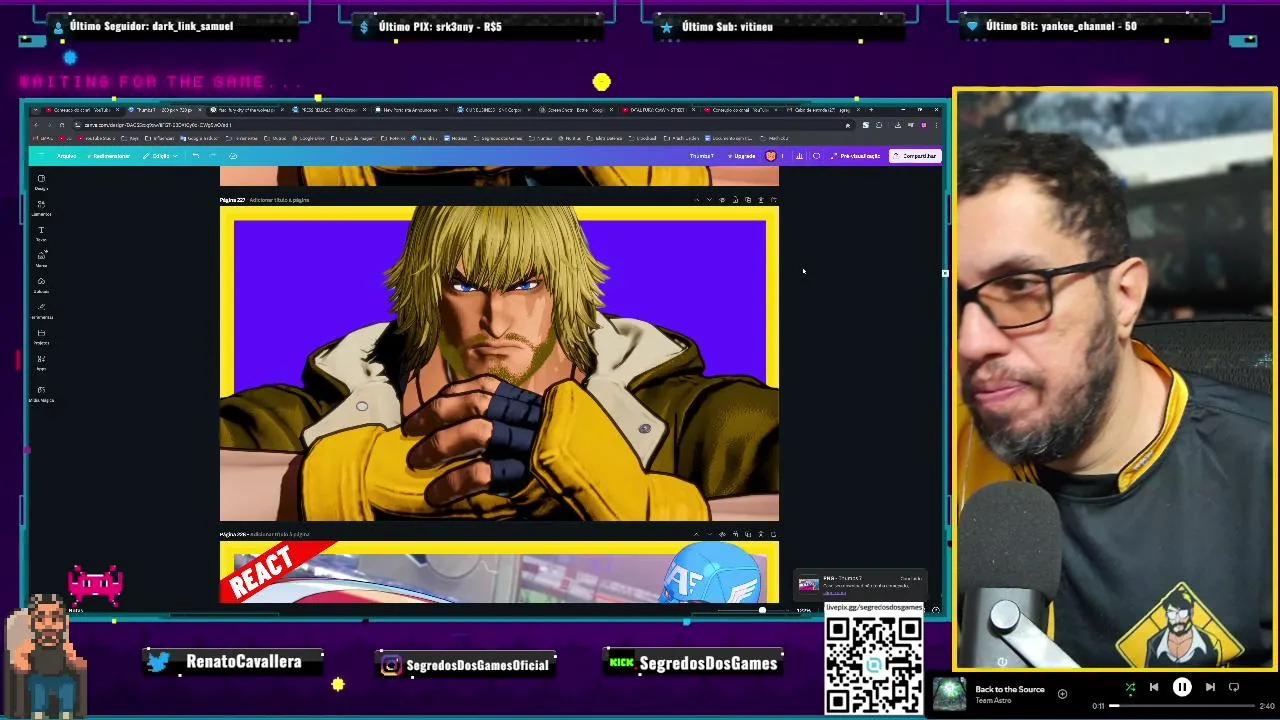Select the Ken character image on Página 227

[x=499, y=363]
